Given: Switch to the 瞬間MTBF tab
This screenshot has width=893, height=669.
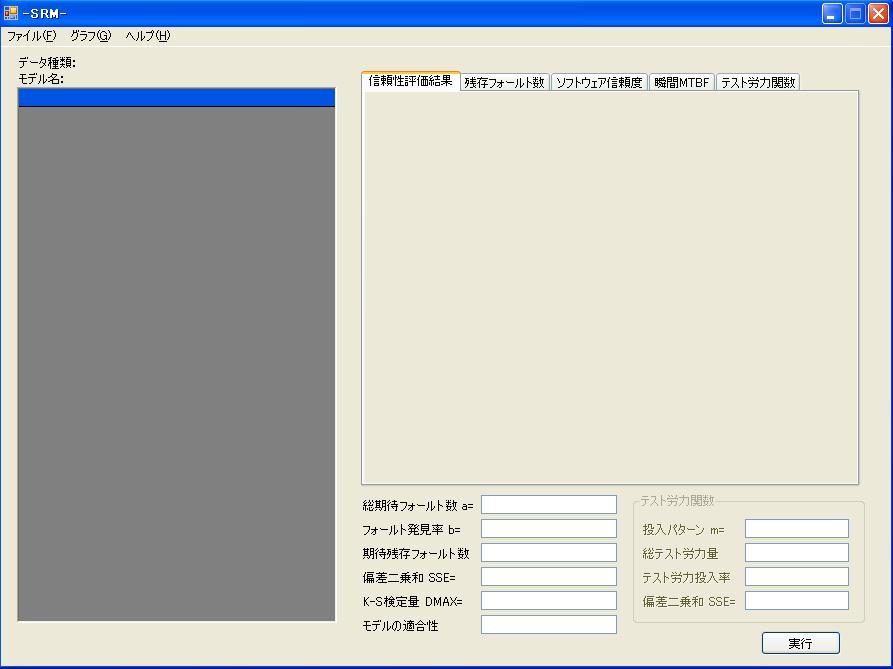Looking at the screenshot, I should click(x=682, y=83).
